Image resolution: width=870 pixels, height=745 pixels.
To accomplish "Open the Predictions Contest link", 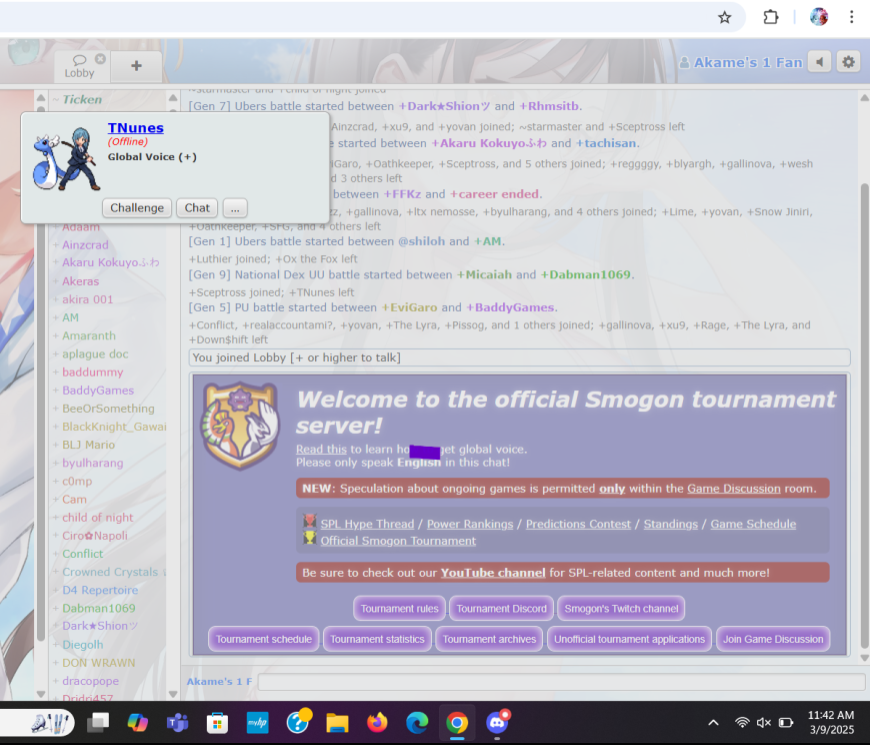I will 578,524.
